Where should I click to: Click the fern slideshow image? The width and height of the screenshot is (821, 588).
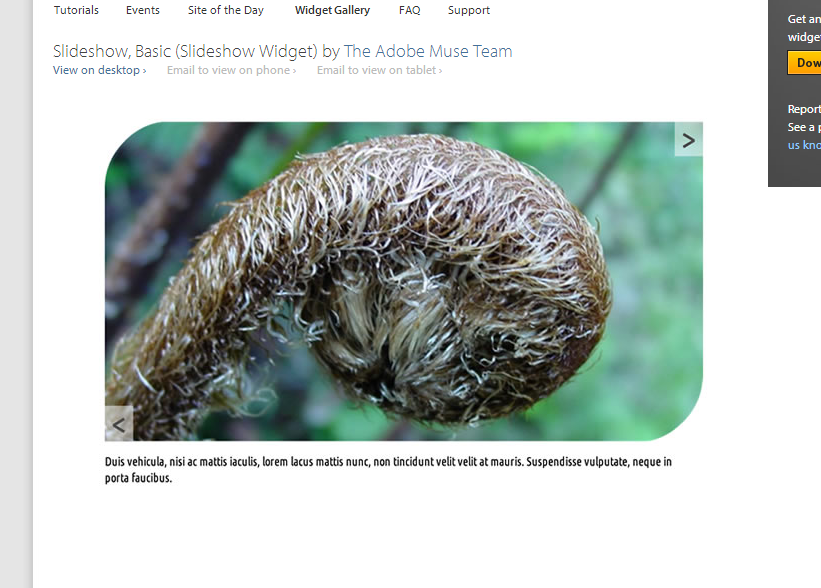pyautogui.click(x=404, y=281)
